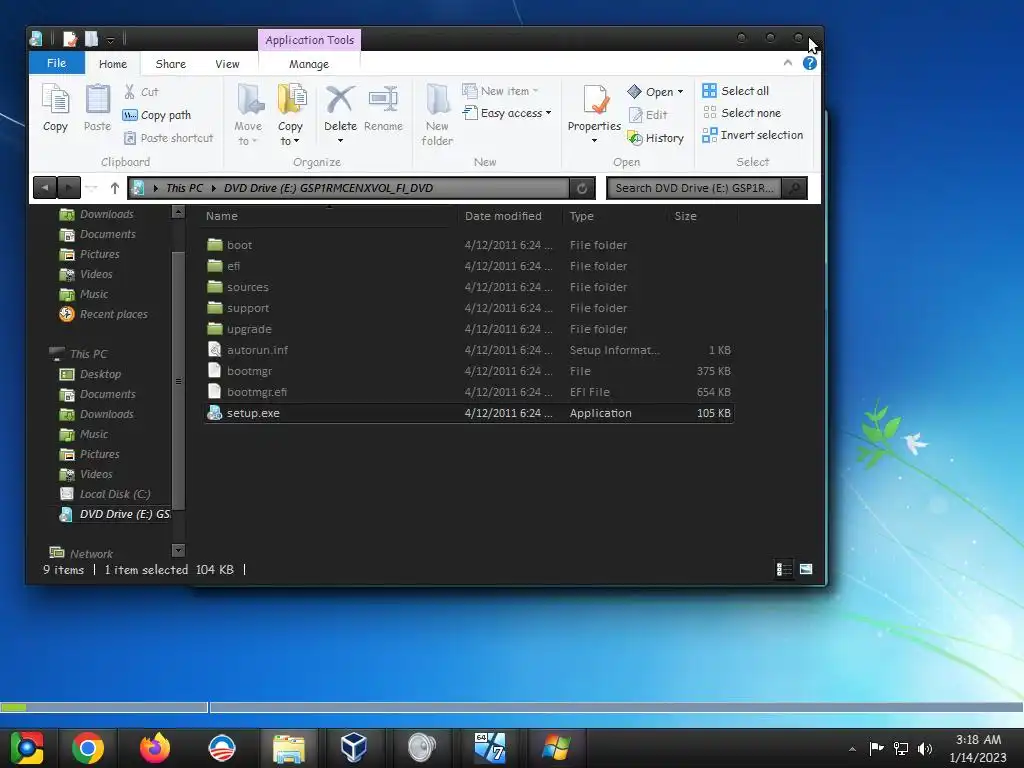
Task: Click the Refresh button in address bar
Action: pos(582,188)
